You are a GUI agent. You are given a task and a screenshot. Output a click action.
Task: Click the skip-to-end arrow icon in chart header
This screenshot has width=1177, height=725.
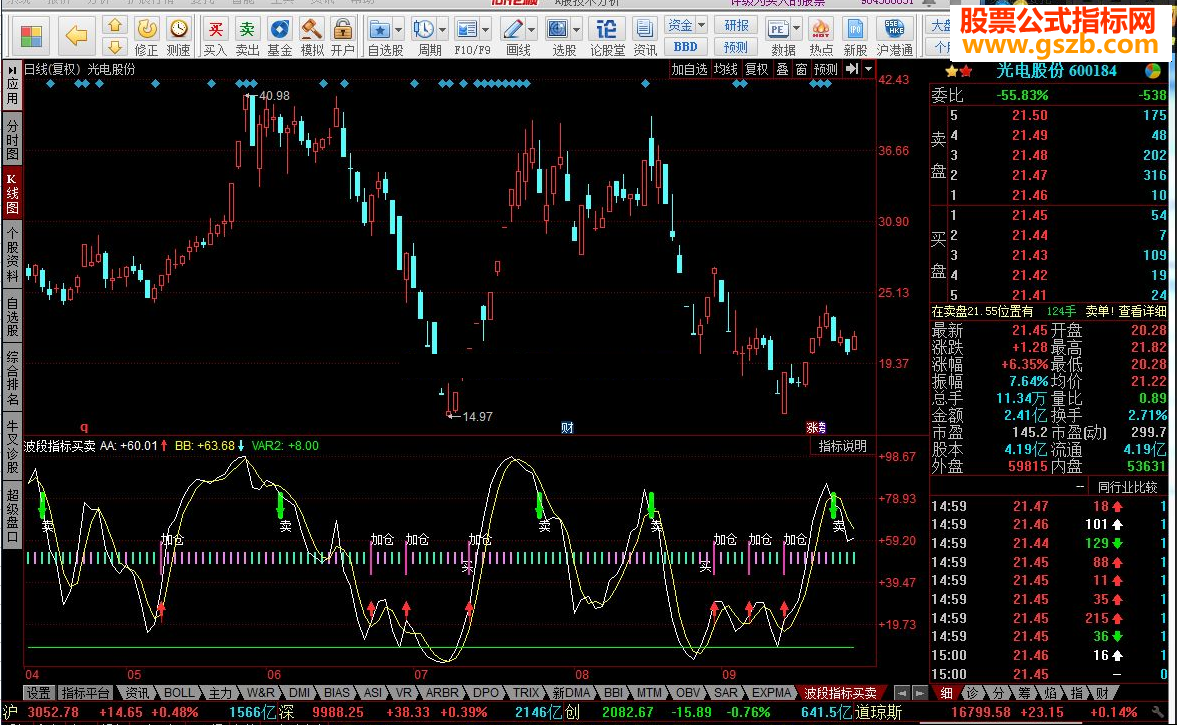click(x=852, y=69)
